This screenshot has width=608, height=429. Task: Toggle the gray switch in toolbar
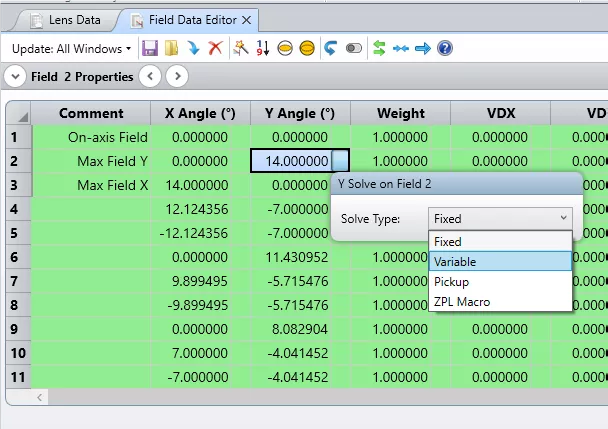(x=353, y=48)
